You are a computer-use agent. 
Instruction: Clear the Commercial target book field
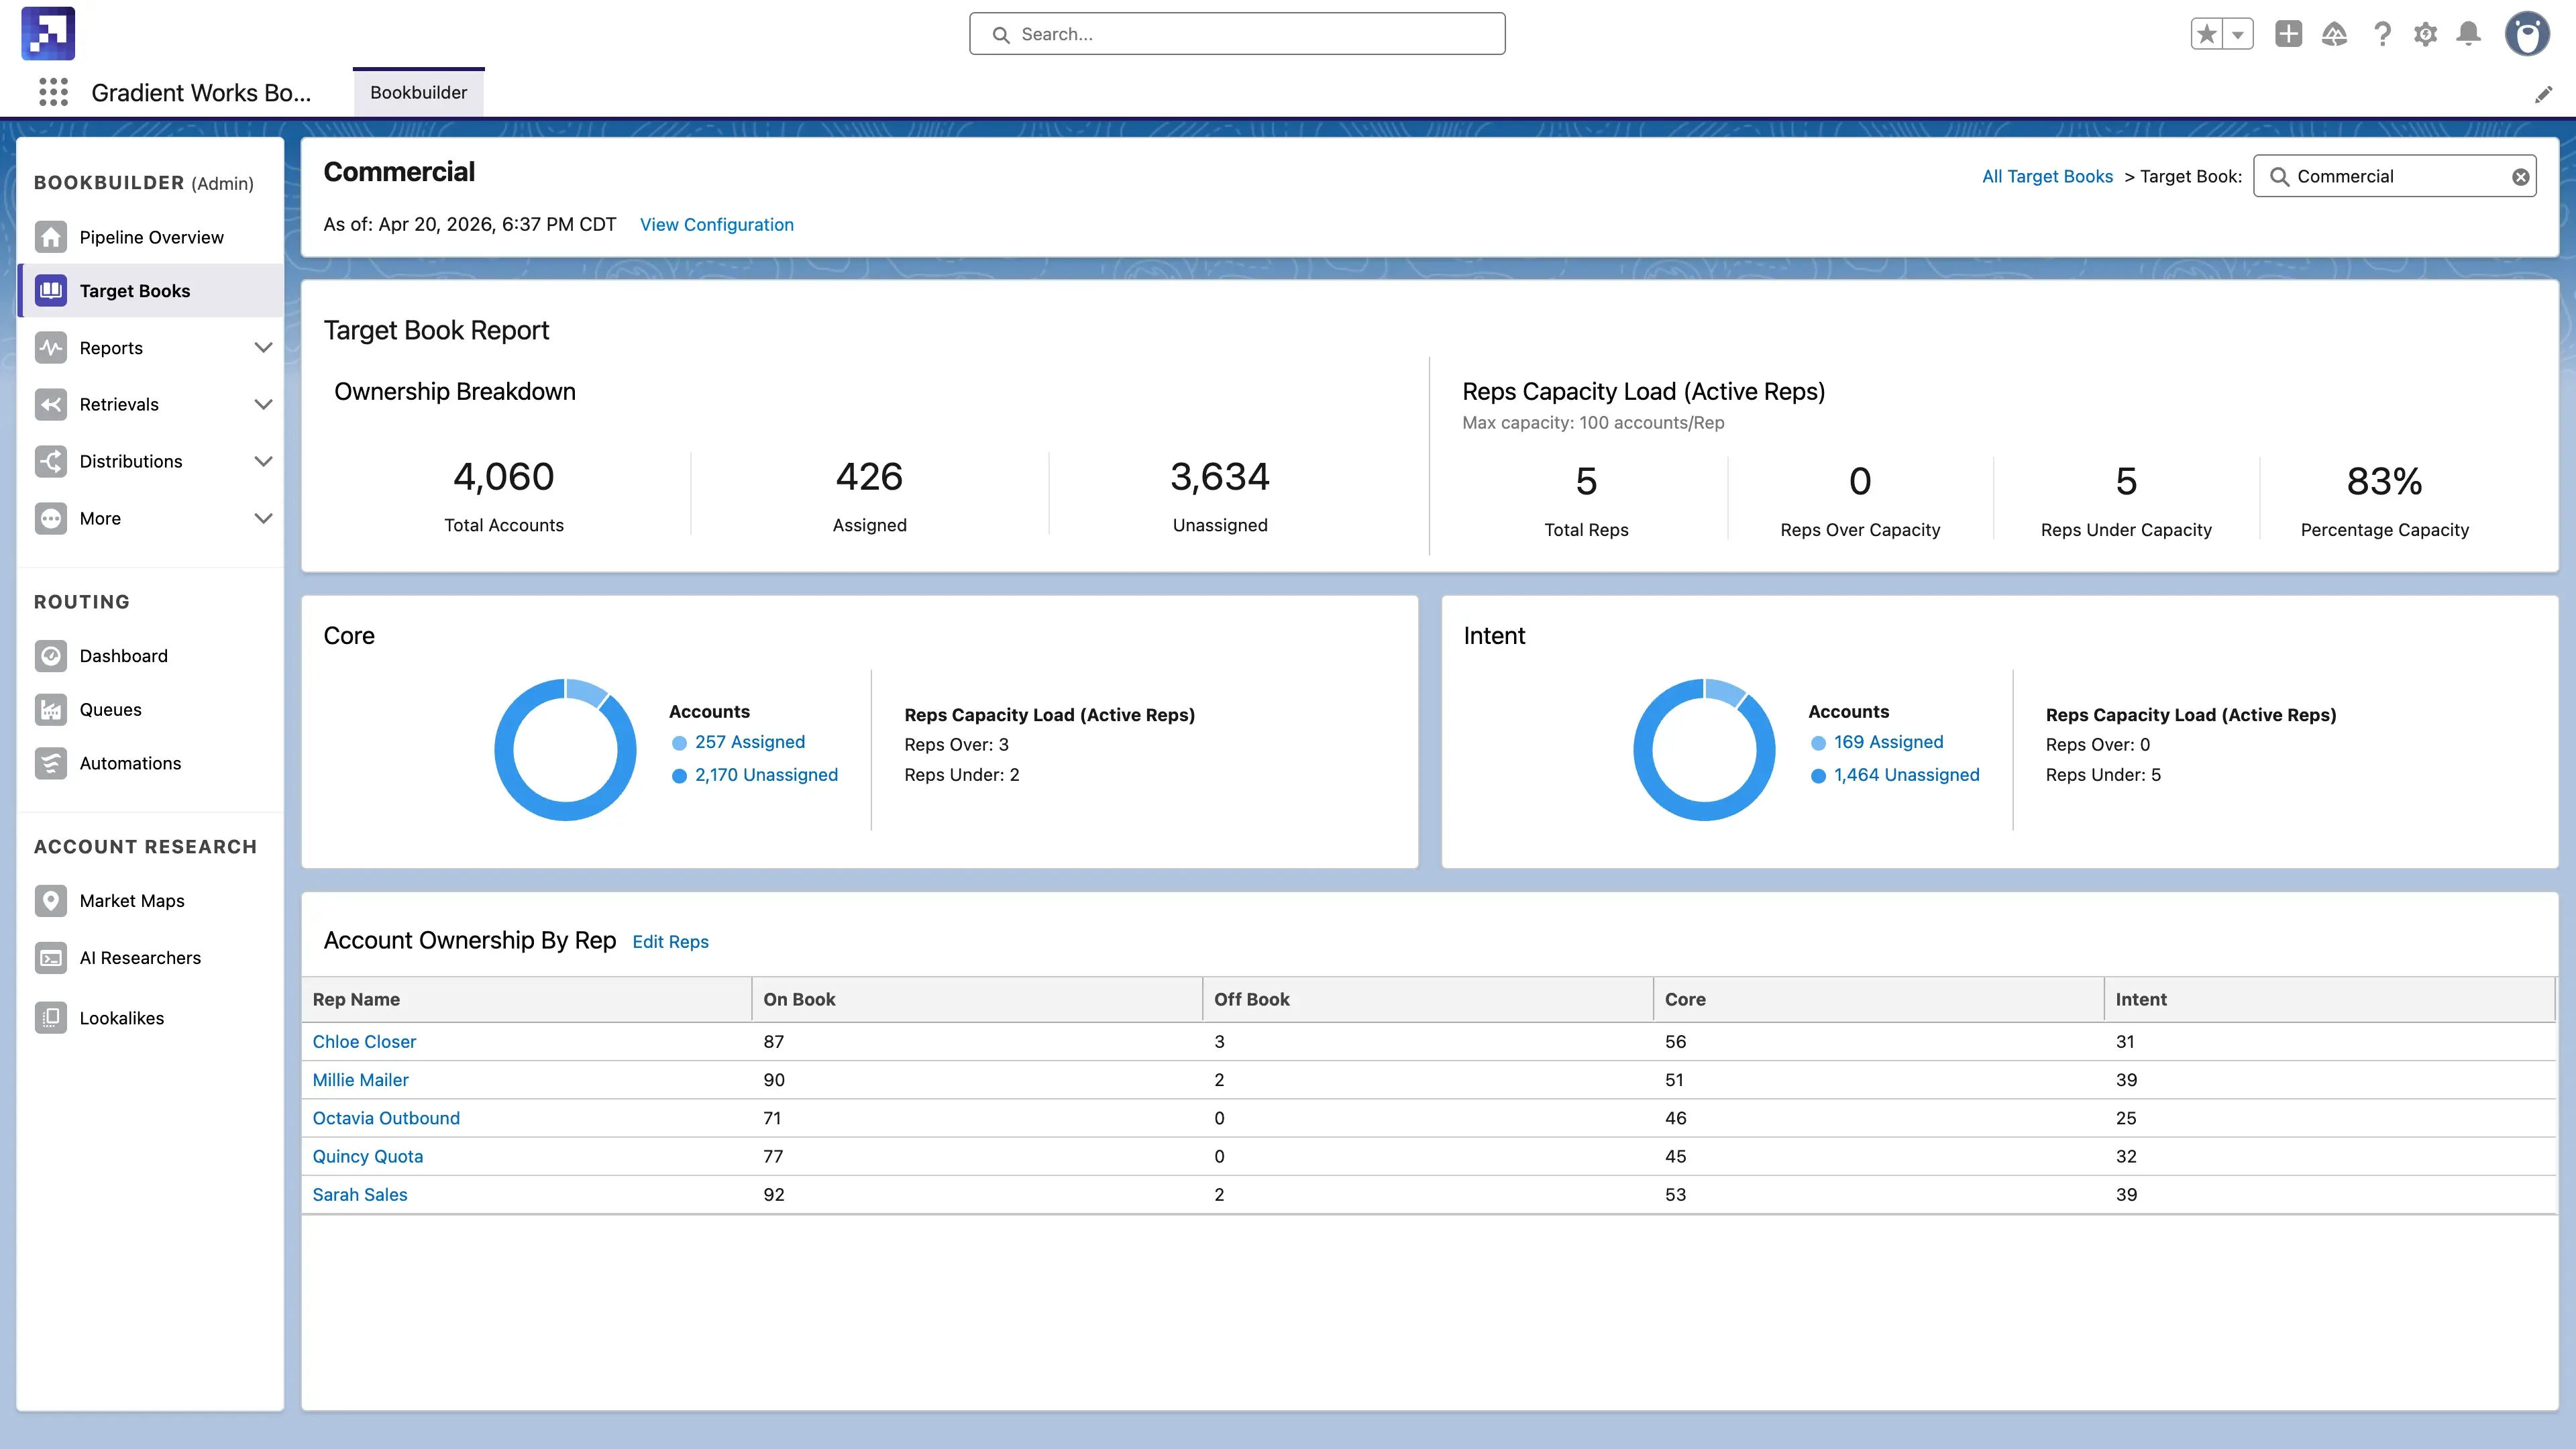pyautogui.click(x=2520, y=177)
